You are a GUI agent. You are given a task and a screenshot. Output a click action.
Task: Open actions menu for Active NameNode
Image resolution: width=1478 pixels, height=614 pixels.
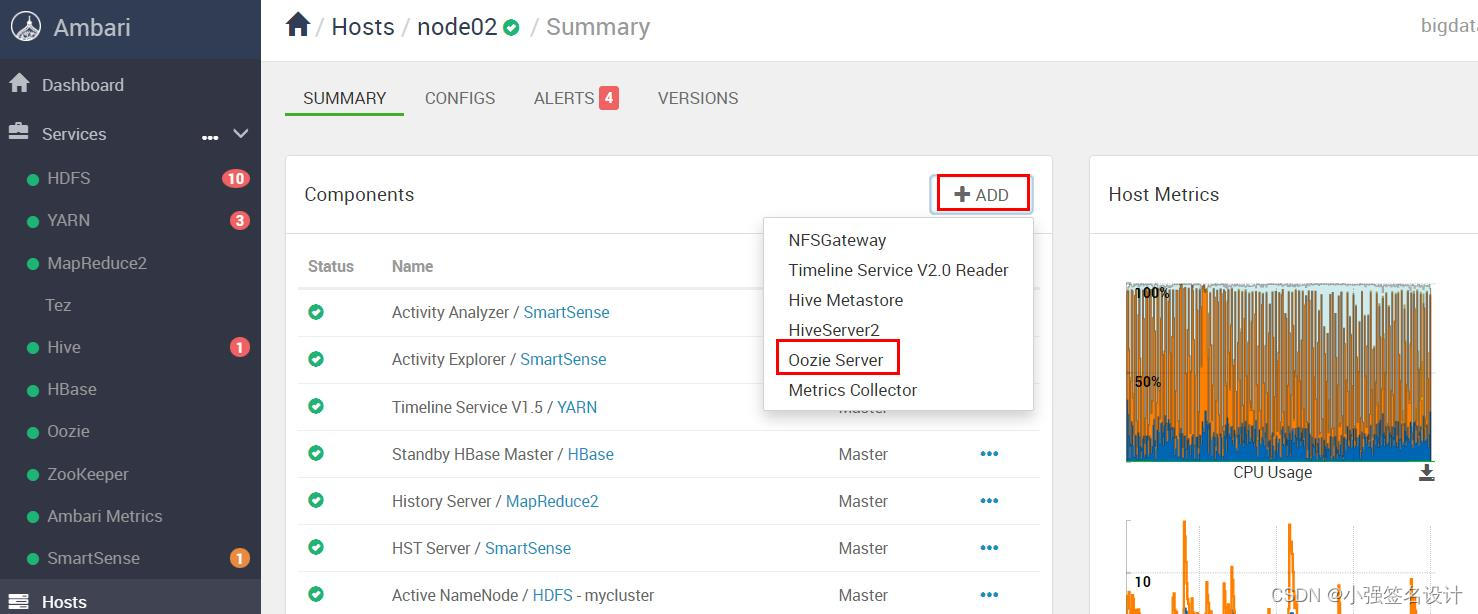(989, 595)
